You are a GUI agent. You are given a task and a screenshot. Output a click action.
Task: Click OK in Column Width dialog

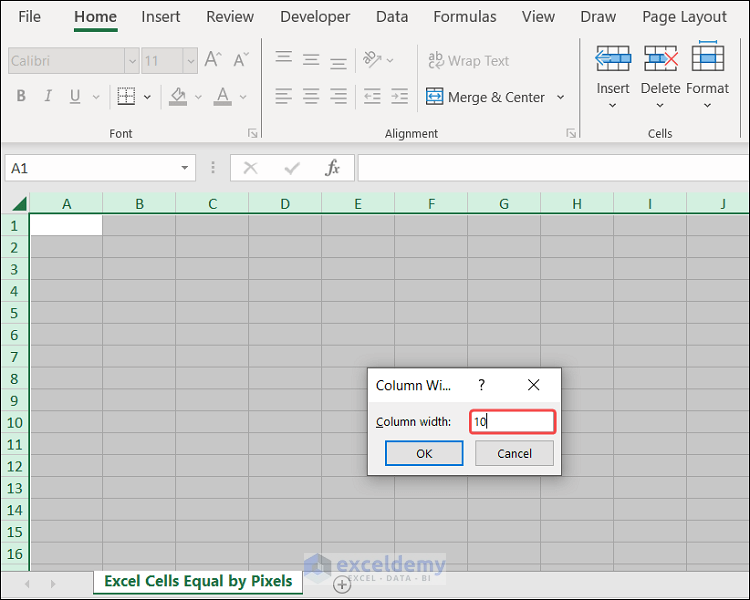point(424,453)
